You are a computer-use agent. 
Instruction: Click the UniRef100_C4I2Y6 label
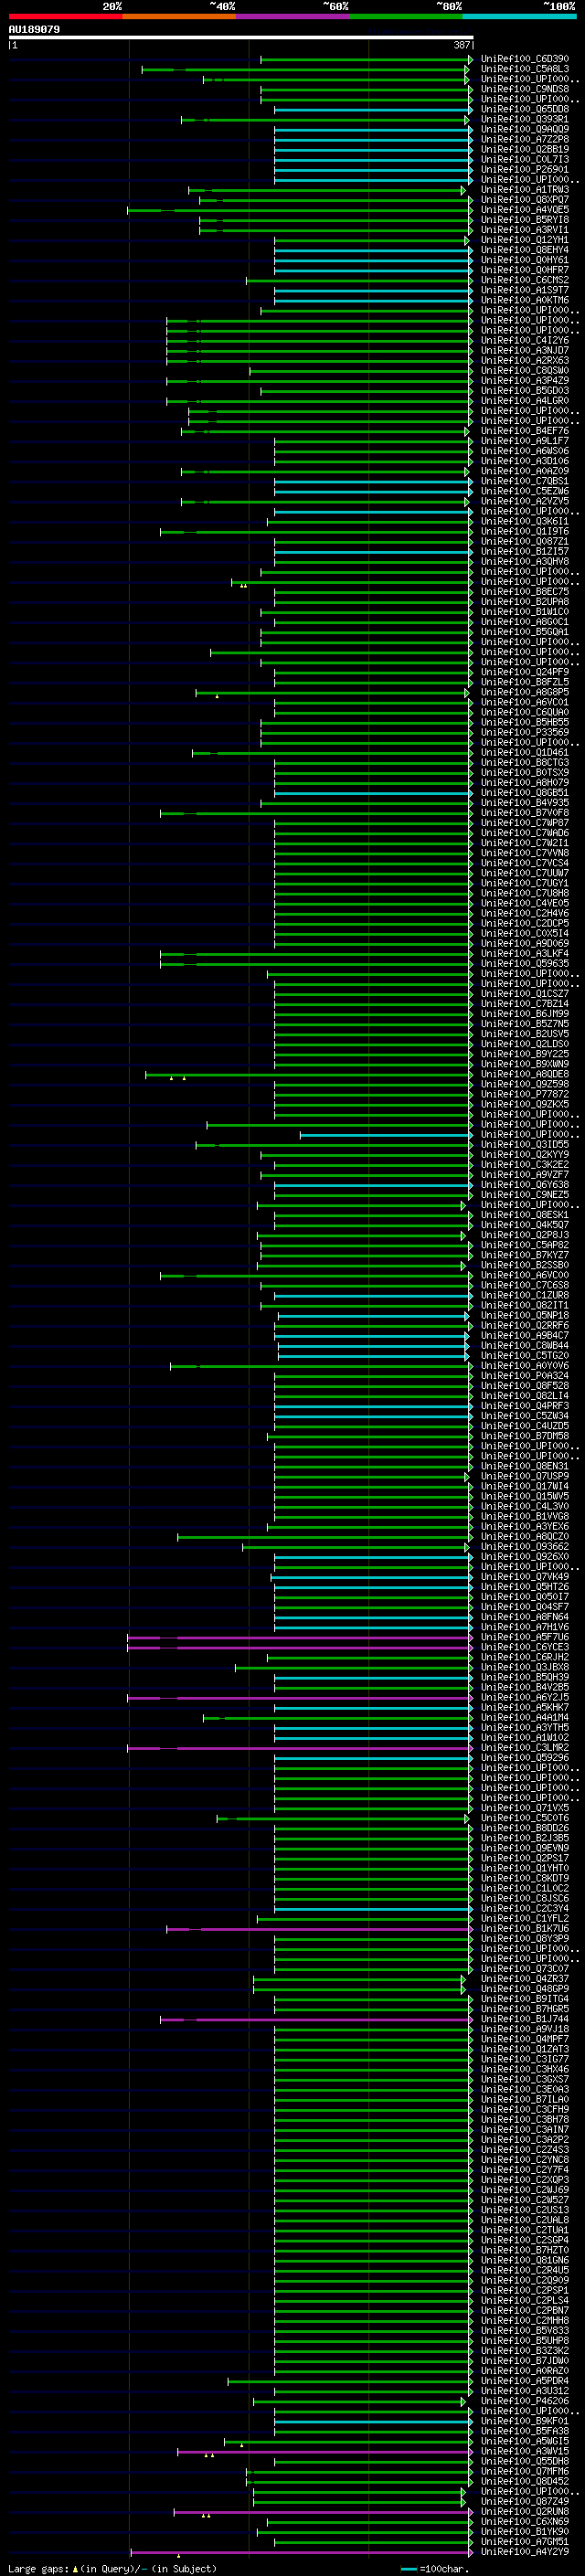[x=524, y=341]
